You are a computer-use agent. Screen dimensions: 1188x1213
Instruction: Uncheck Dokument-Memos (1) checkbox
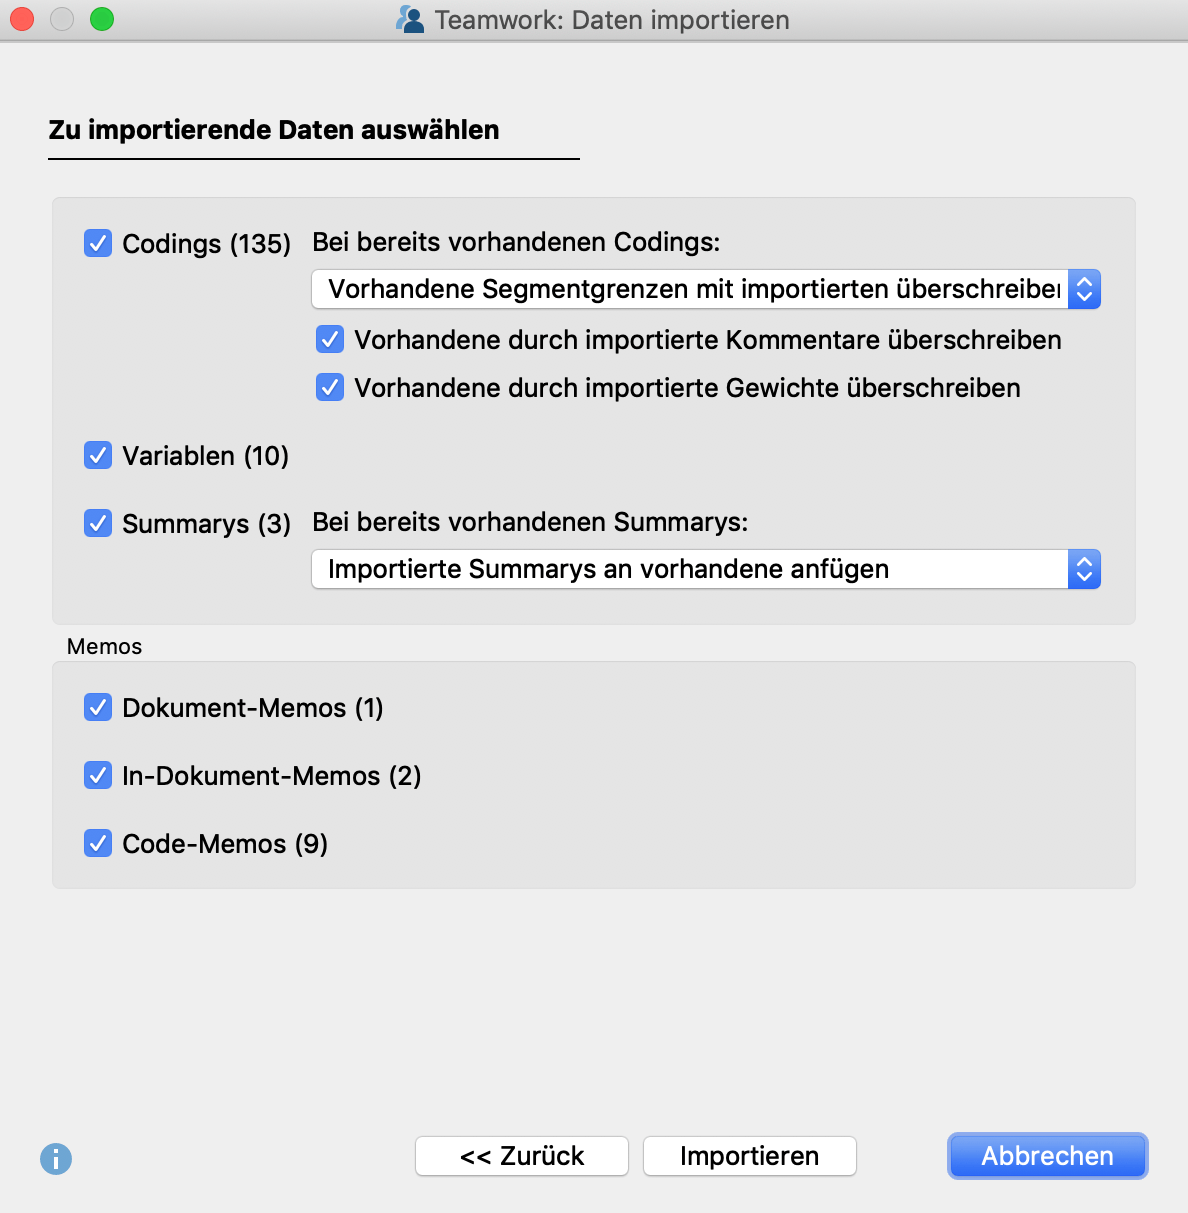tap(98, 707)
